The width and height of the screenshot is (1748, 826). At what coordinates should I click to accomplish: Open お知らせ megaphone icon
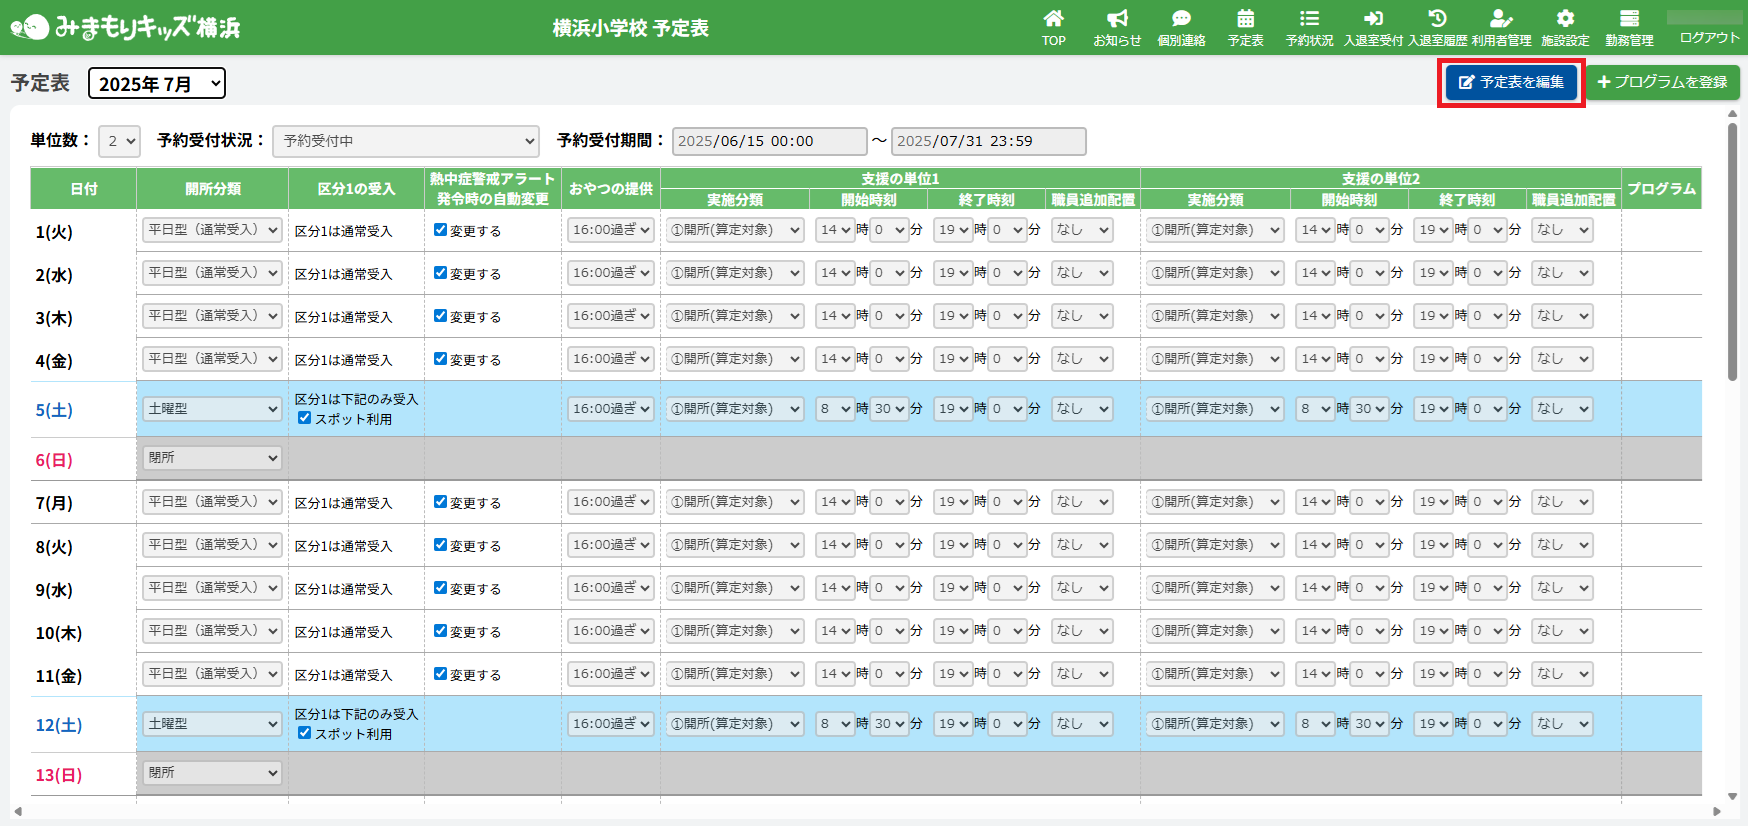point(1117,19)
